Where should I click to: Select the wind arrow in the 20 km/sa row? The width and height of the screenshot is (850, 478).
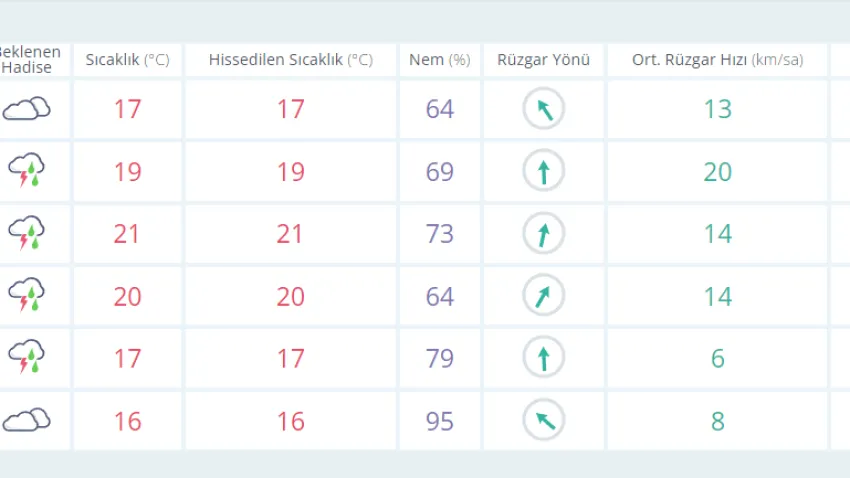click(544, 172)
